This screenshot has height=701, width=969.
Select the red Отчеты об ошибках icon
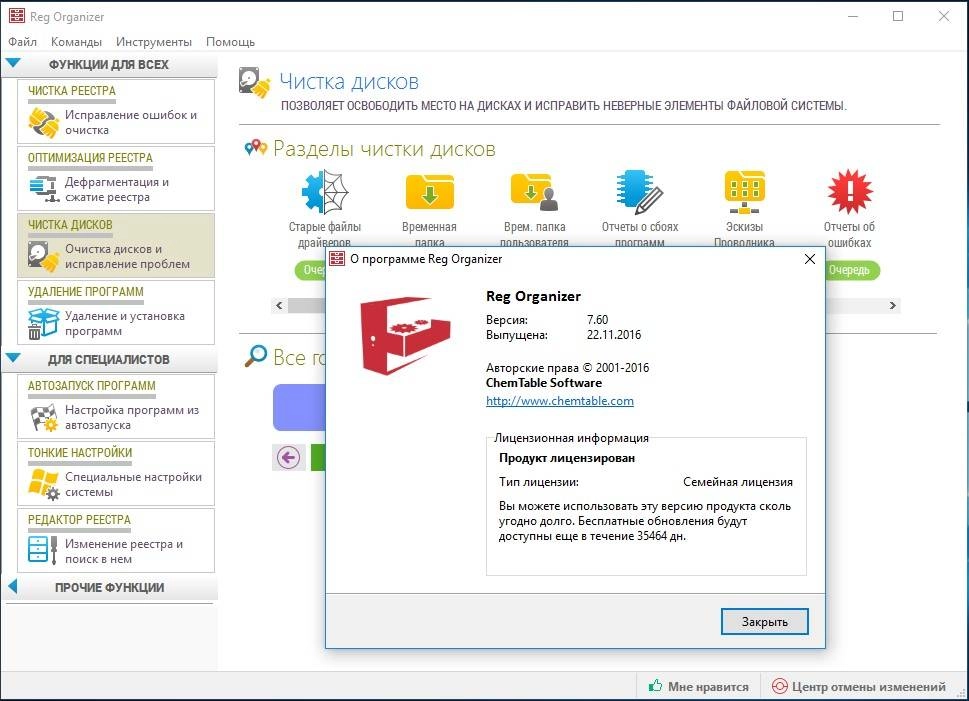[850, 192]
